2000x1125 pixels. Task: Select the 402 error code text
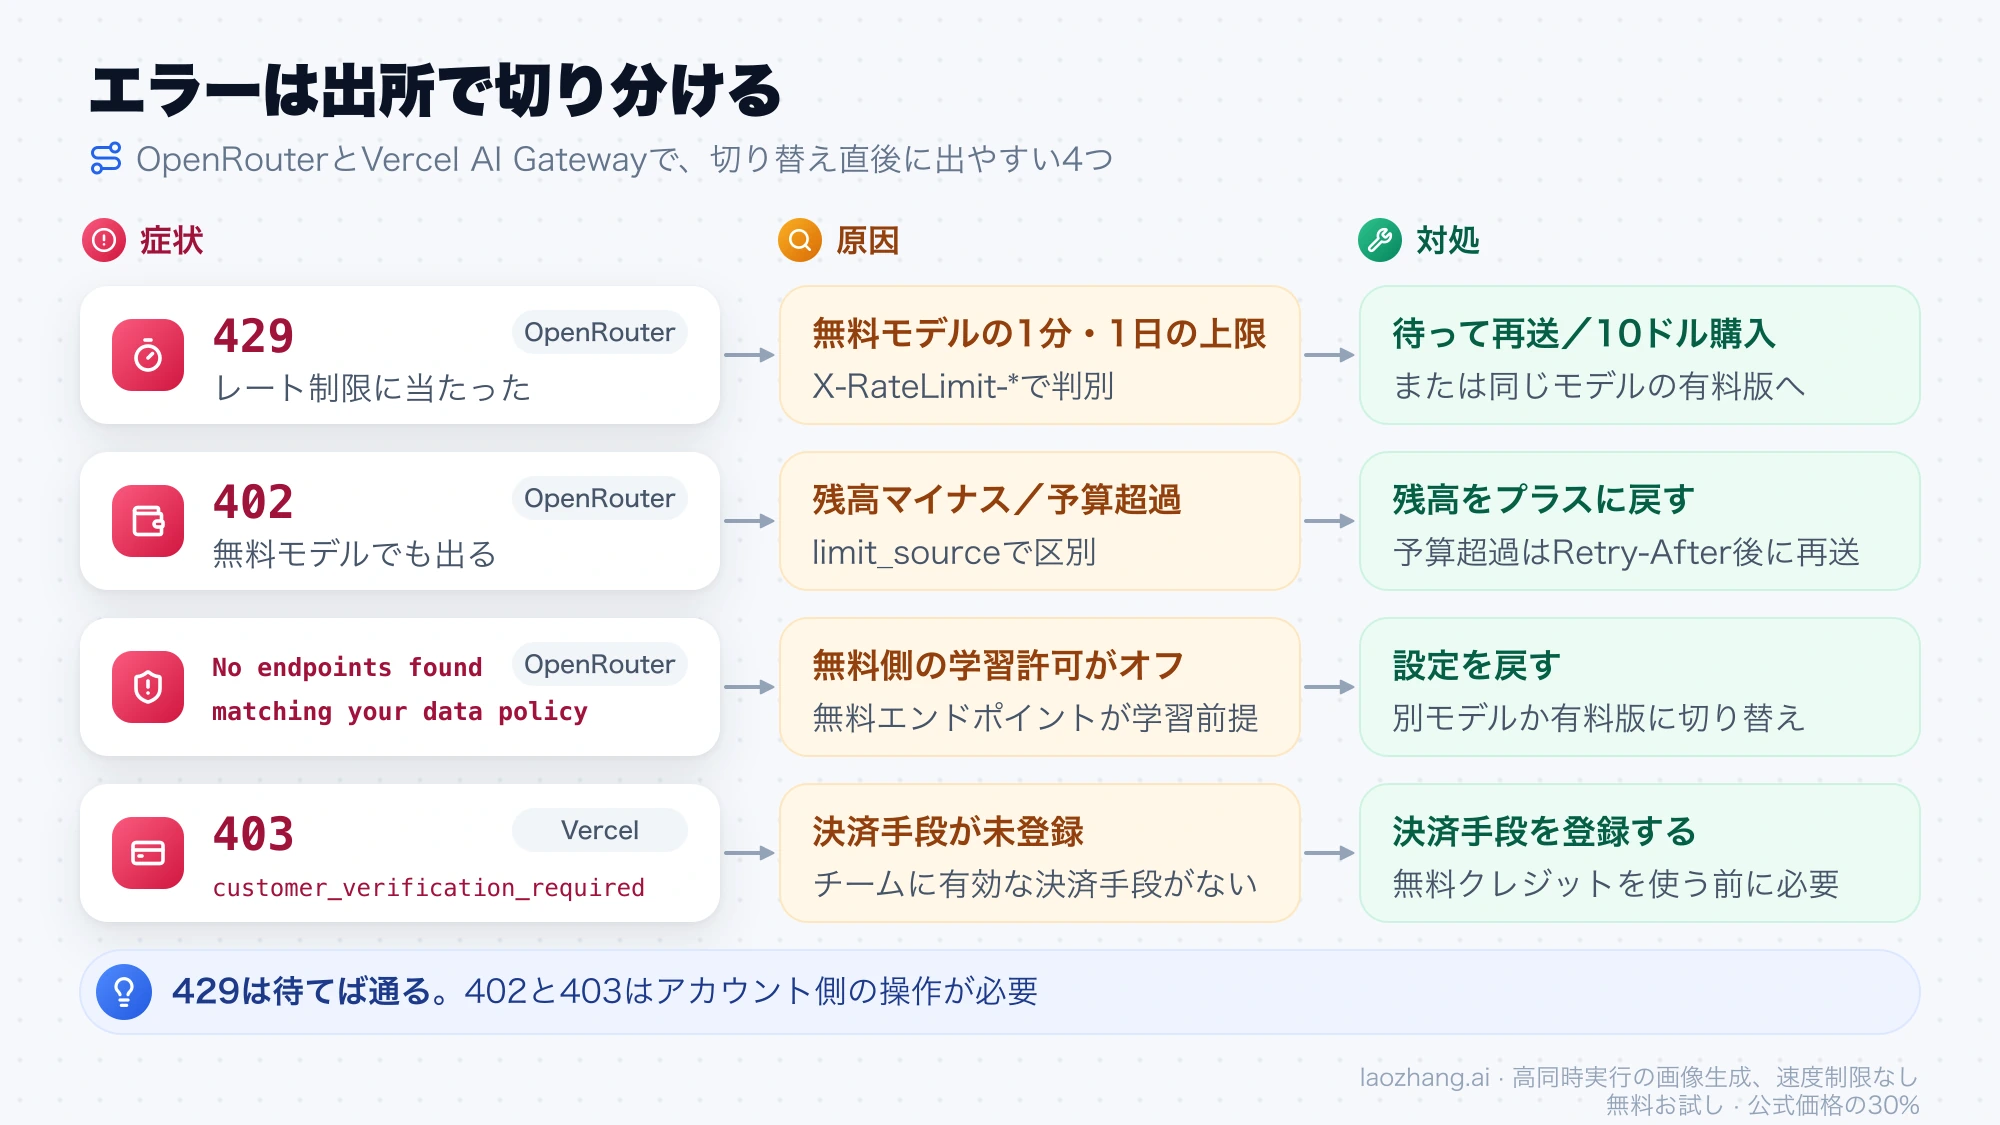click(x=253, y=502)
